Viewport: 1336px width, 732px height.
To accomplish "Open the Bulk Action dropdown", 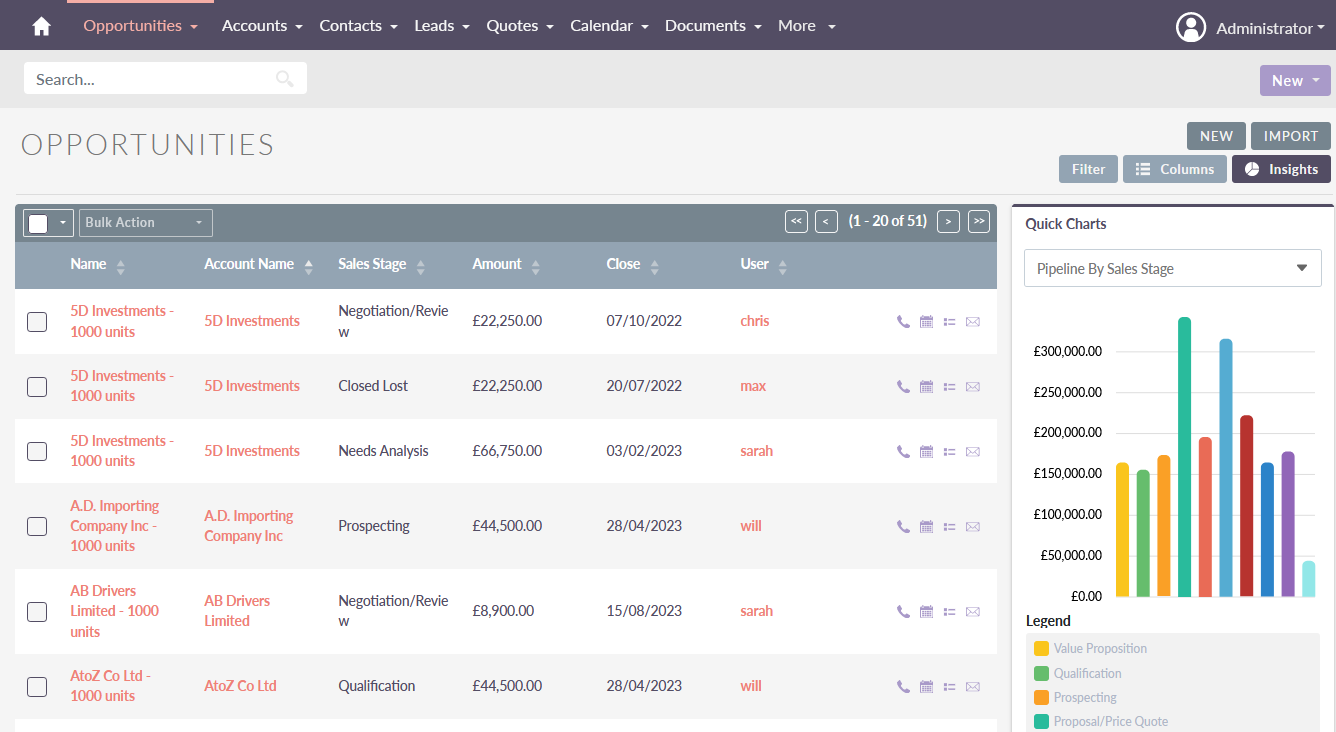I will point(146,223).
